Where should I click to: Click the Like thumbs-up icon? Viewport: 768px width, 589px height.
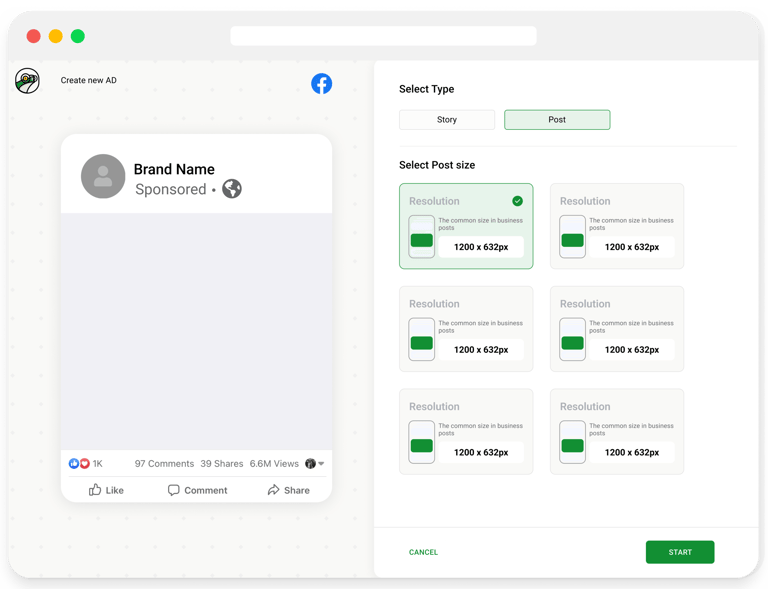(95, 490)
